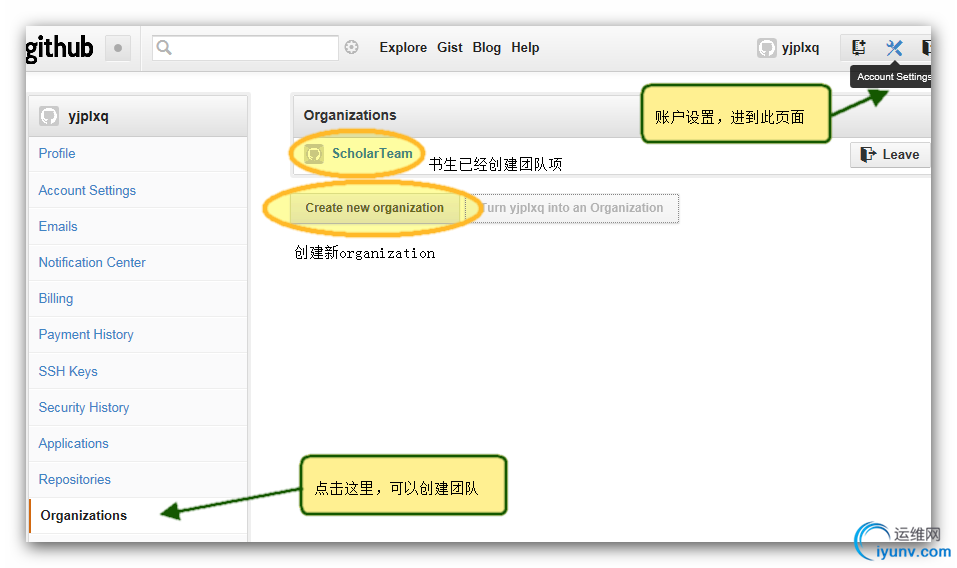Open Emails settings in sidebar
Image resolution: width=957 pixels, height=568 pixels.
(x=138, y=226)
